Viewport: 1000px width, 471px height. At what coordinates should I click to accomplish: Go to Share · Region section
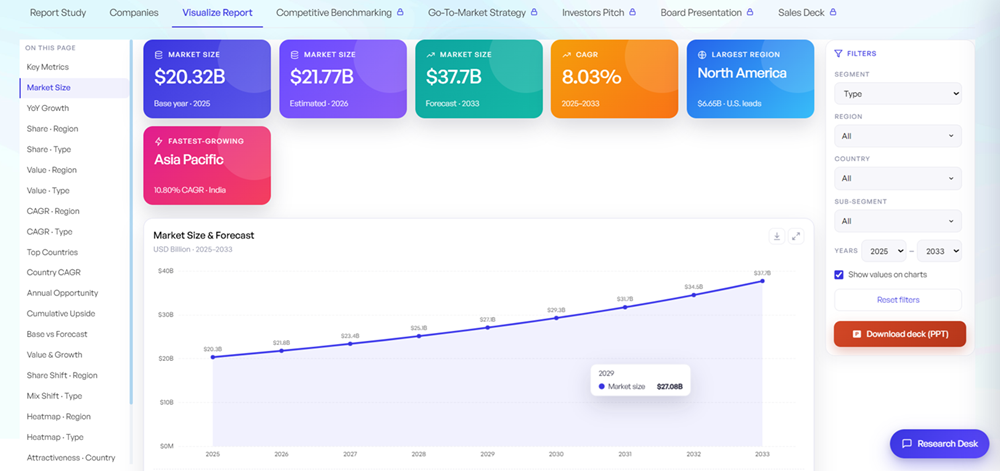52,129
